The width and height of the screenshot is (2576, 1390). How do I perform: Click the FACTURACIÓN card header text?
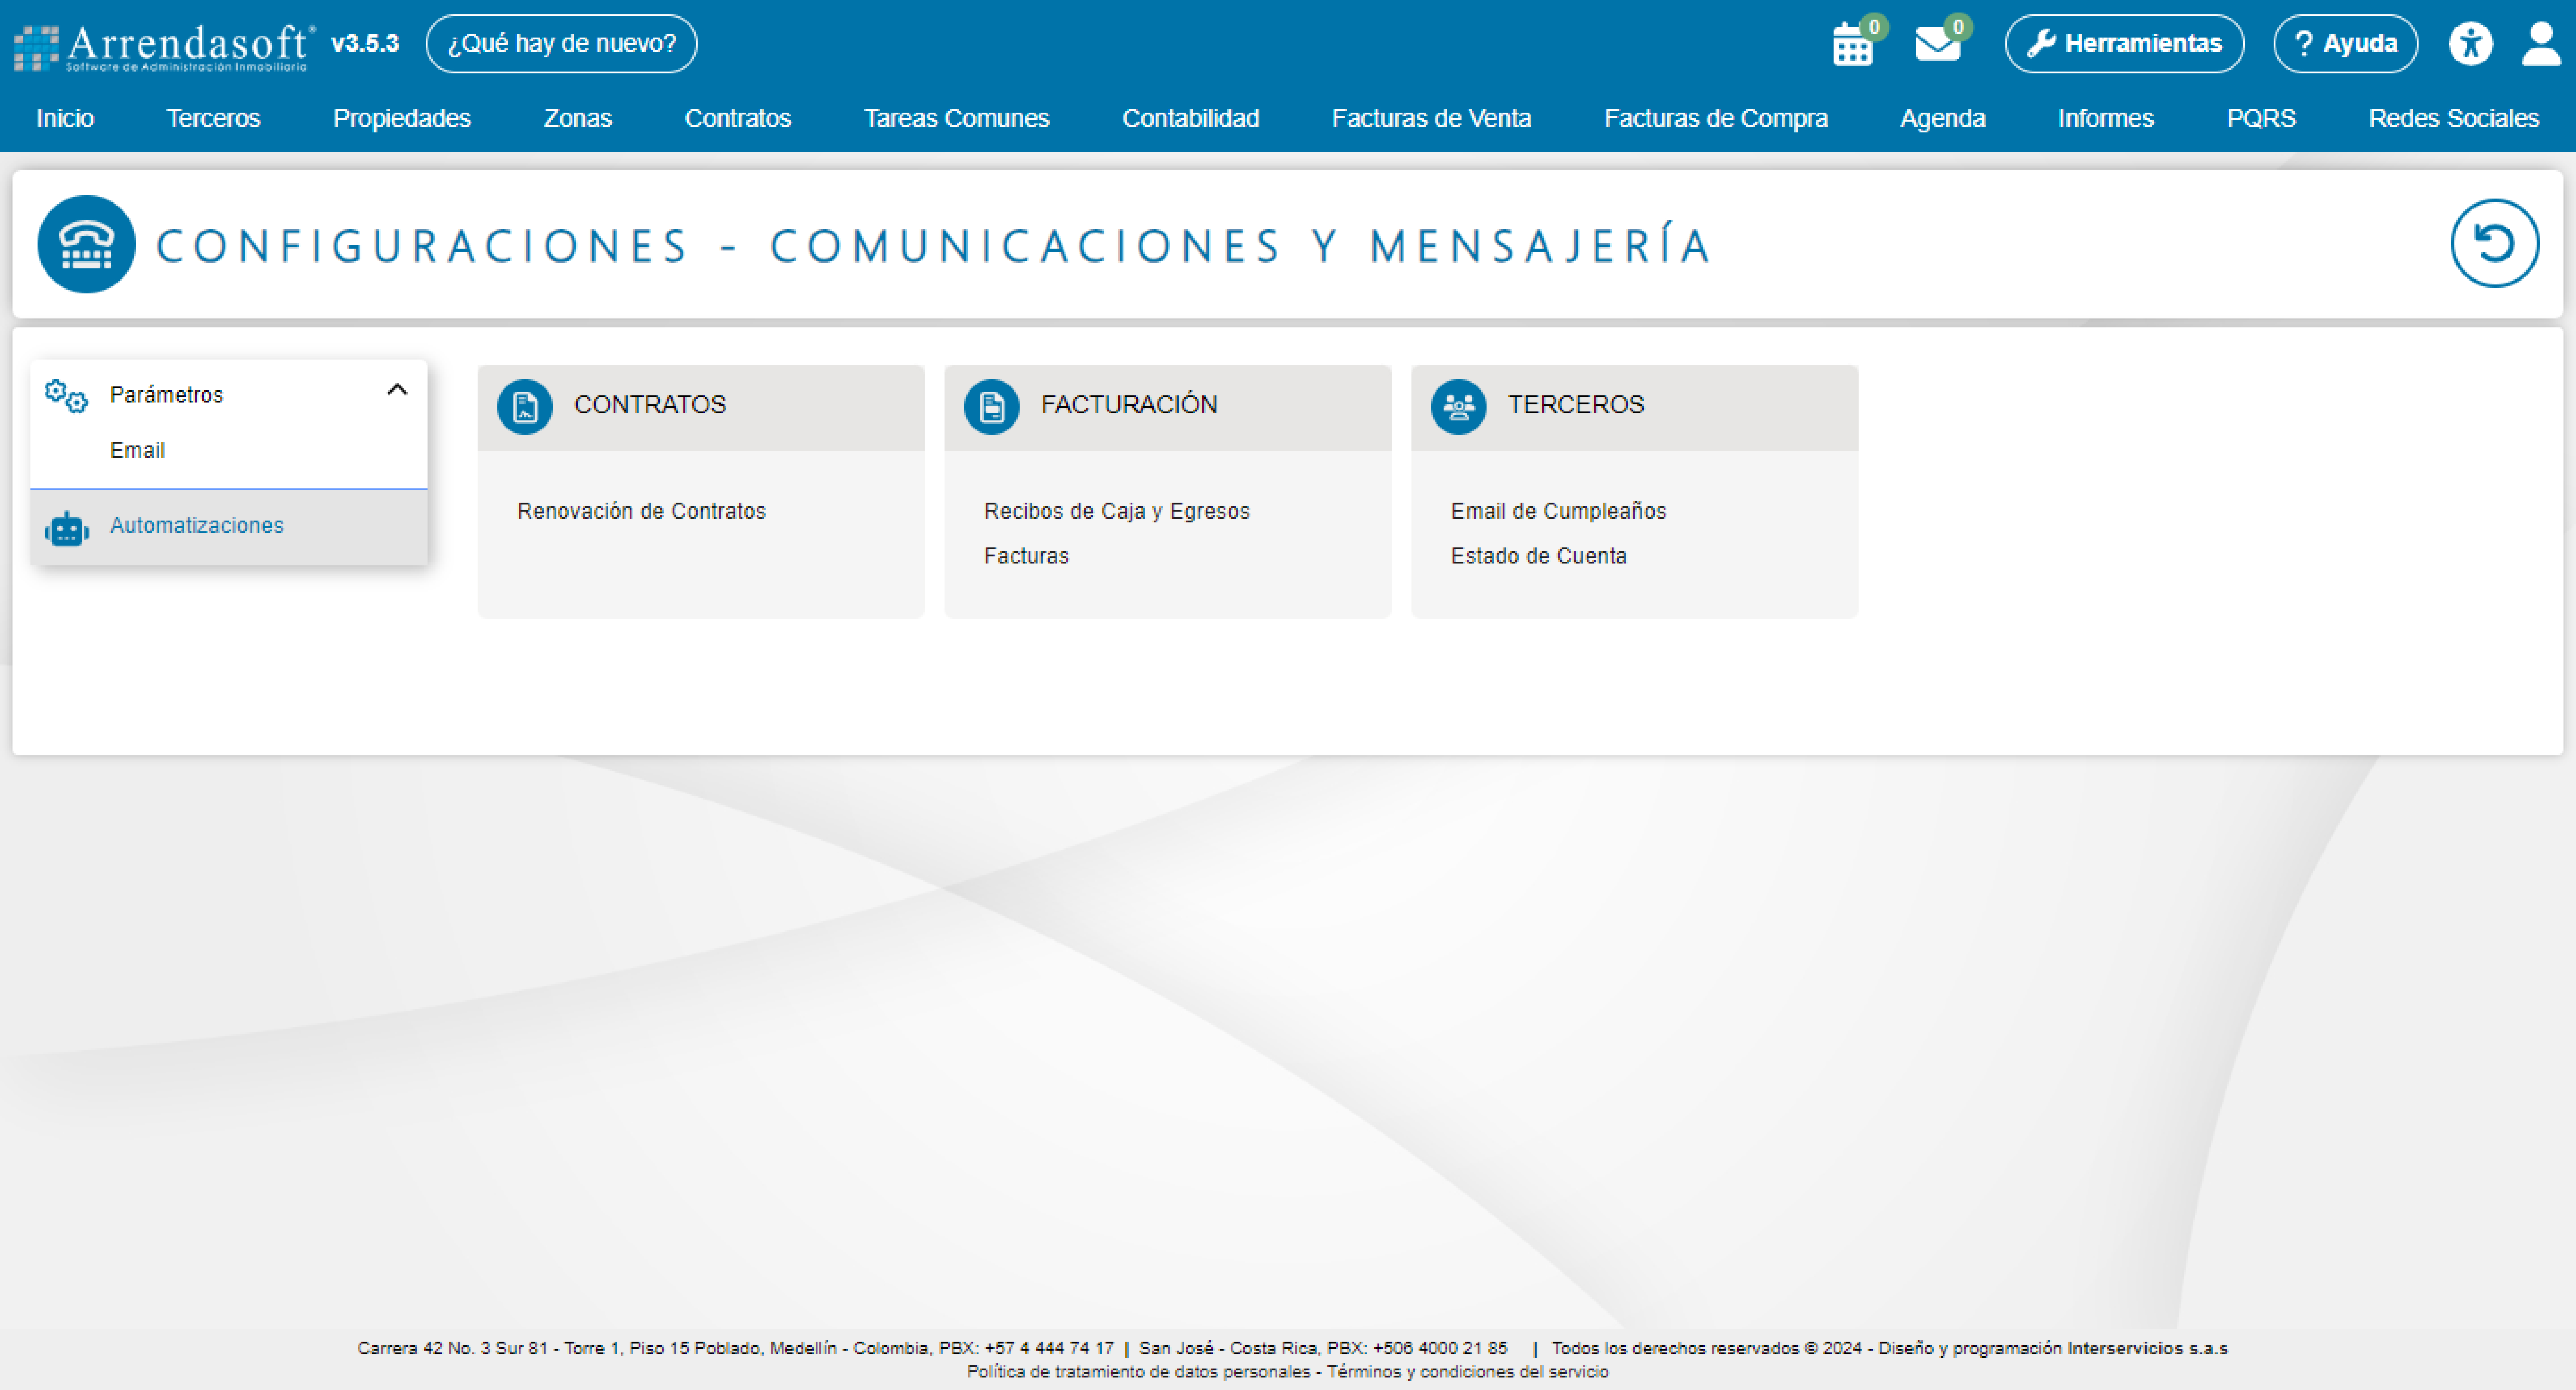tap(1129, 405)
